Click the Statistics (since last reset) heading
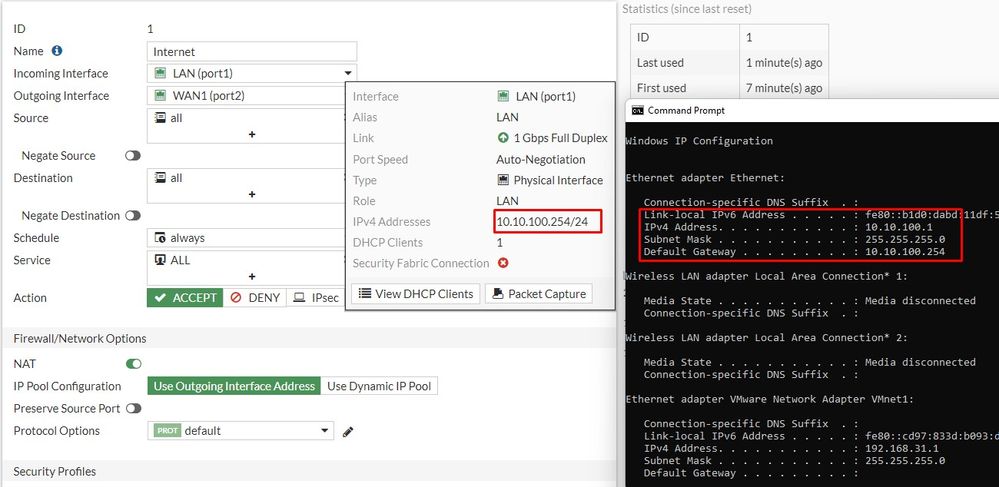The image size is (999, 487). click(x=687, y=9)
